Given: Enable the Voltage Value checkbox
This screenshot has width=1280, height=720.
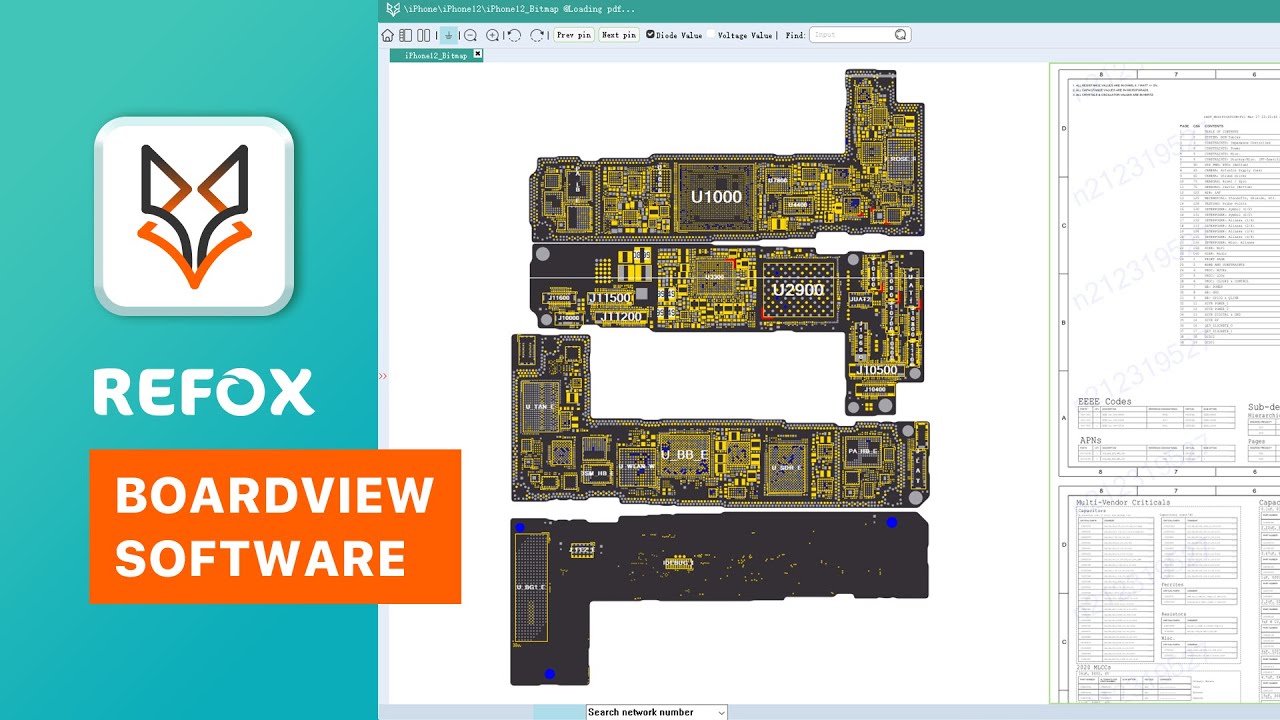Looking at the screenshot, I should pyautogui.click(x=712, y=35).
